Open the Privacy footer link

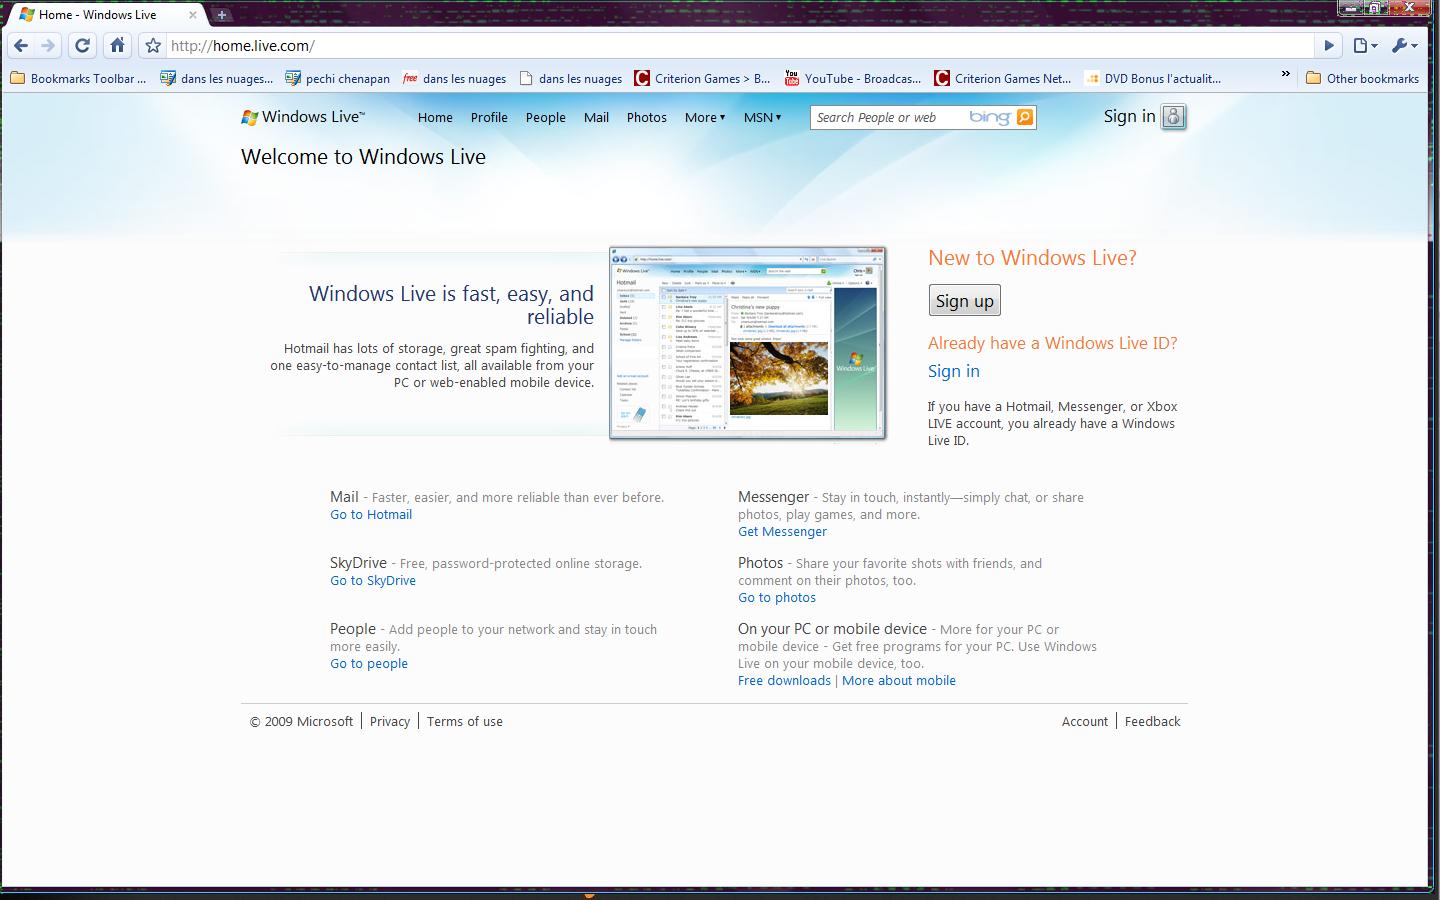pyautogui.click(x=390, y=721)
